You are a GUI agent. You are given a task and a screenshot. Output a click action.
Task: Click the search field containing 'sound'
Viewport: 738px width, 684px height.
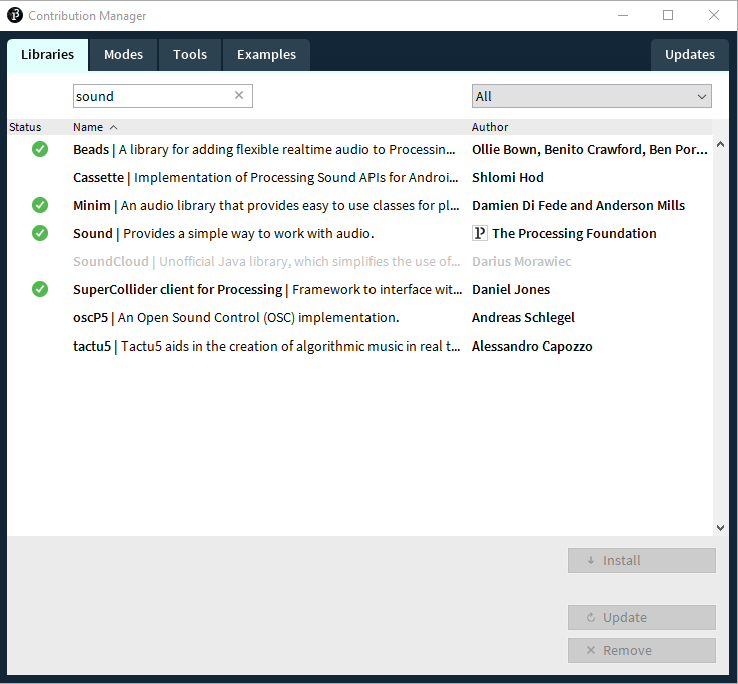point(162,96)
